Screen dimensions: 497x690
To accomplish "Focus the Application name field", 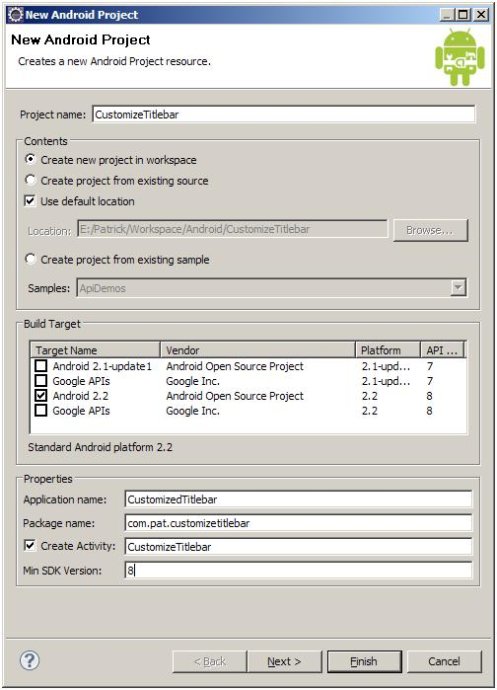I will coord(298,499).
